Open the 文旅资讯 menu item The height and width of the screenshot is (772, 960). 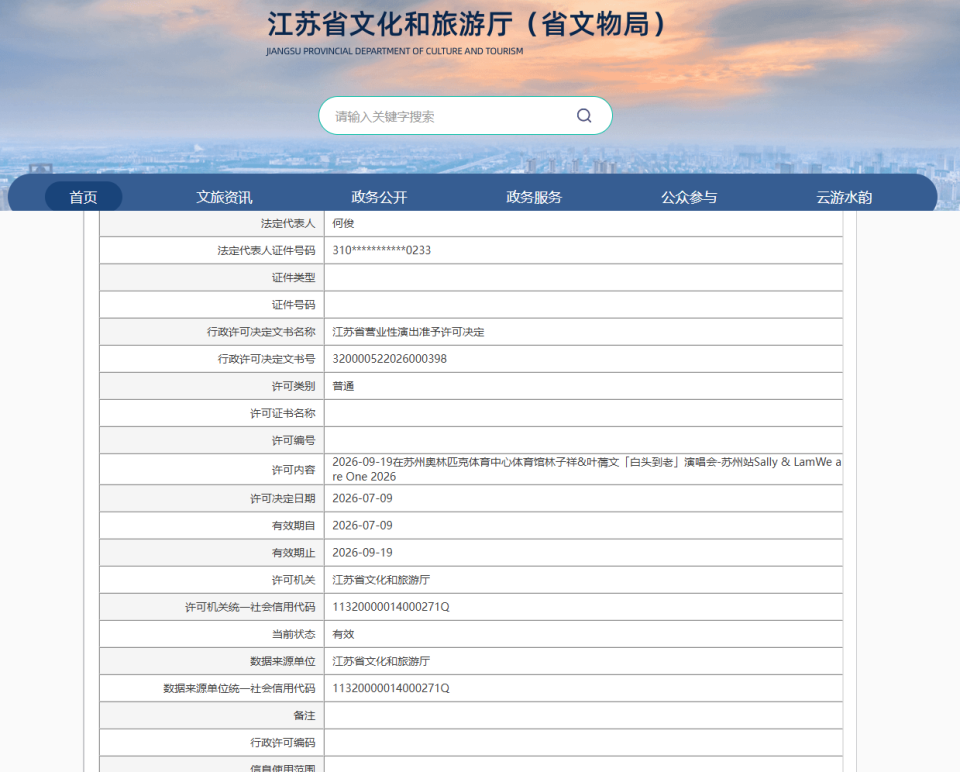224,197
